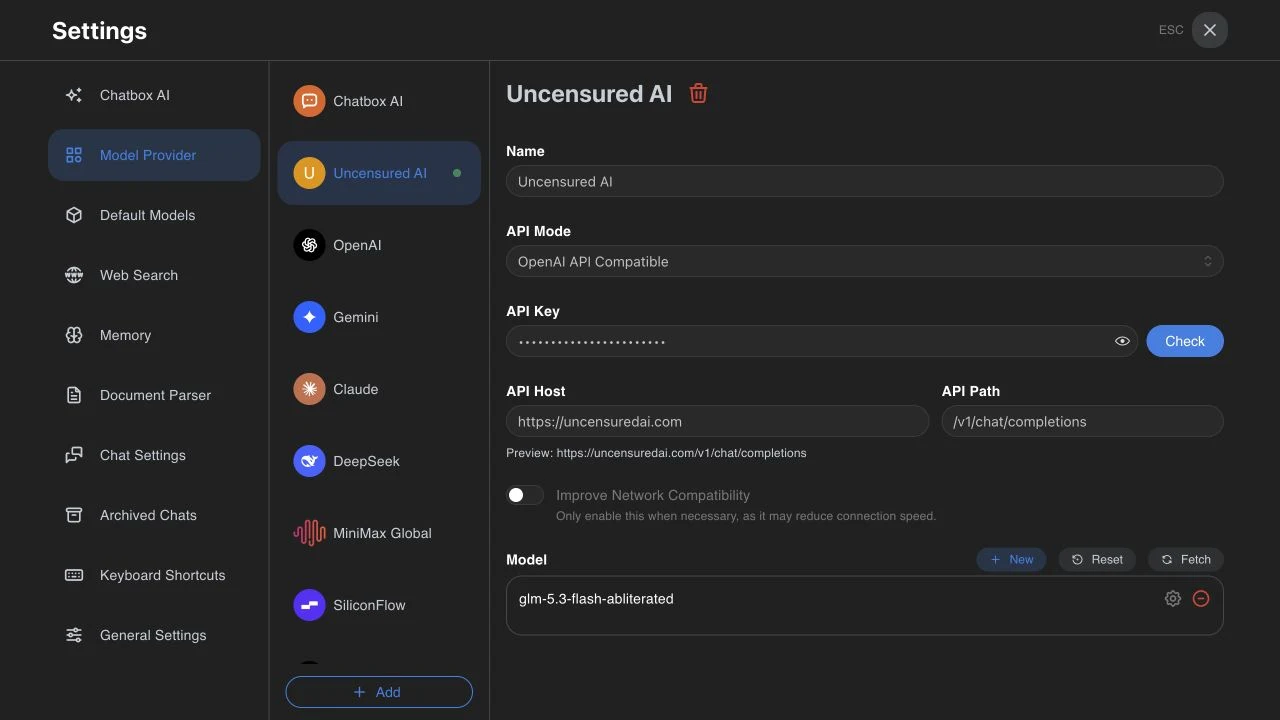Reveal the API key with eye icon
The width and height of the screenshot is (1280, 720).
coord(1122,341)
